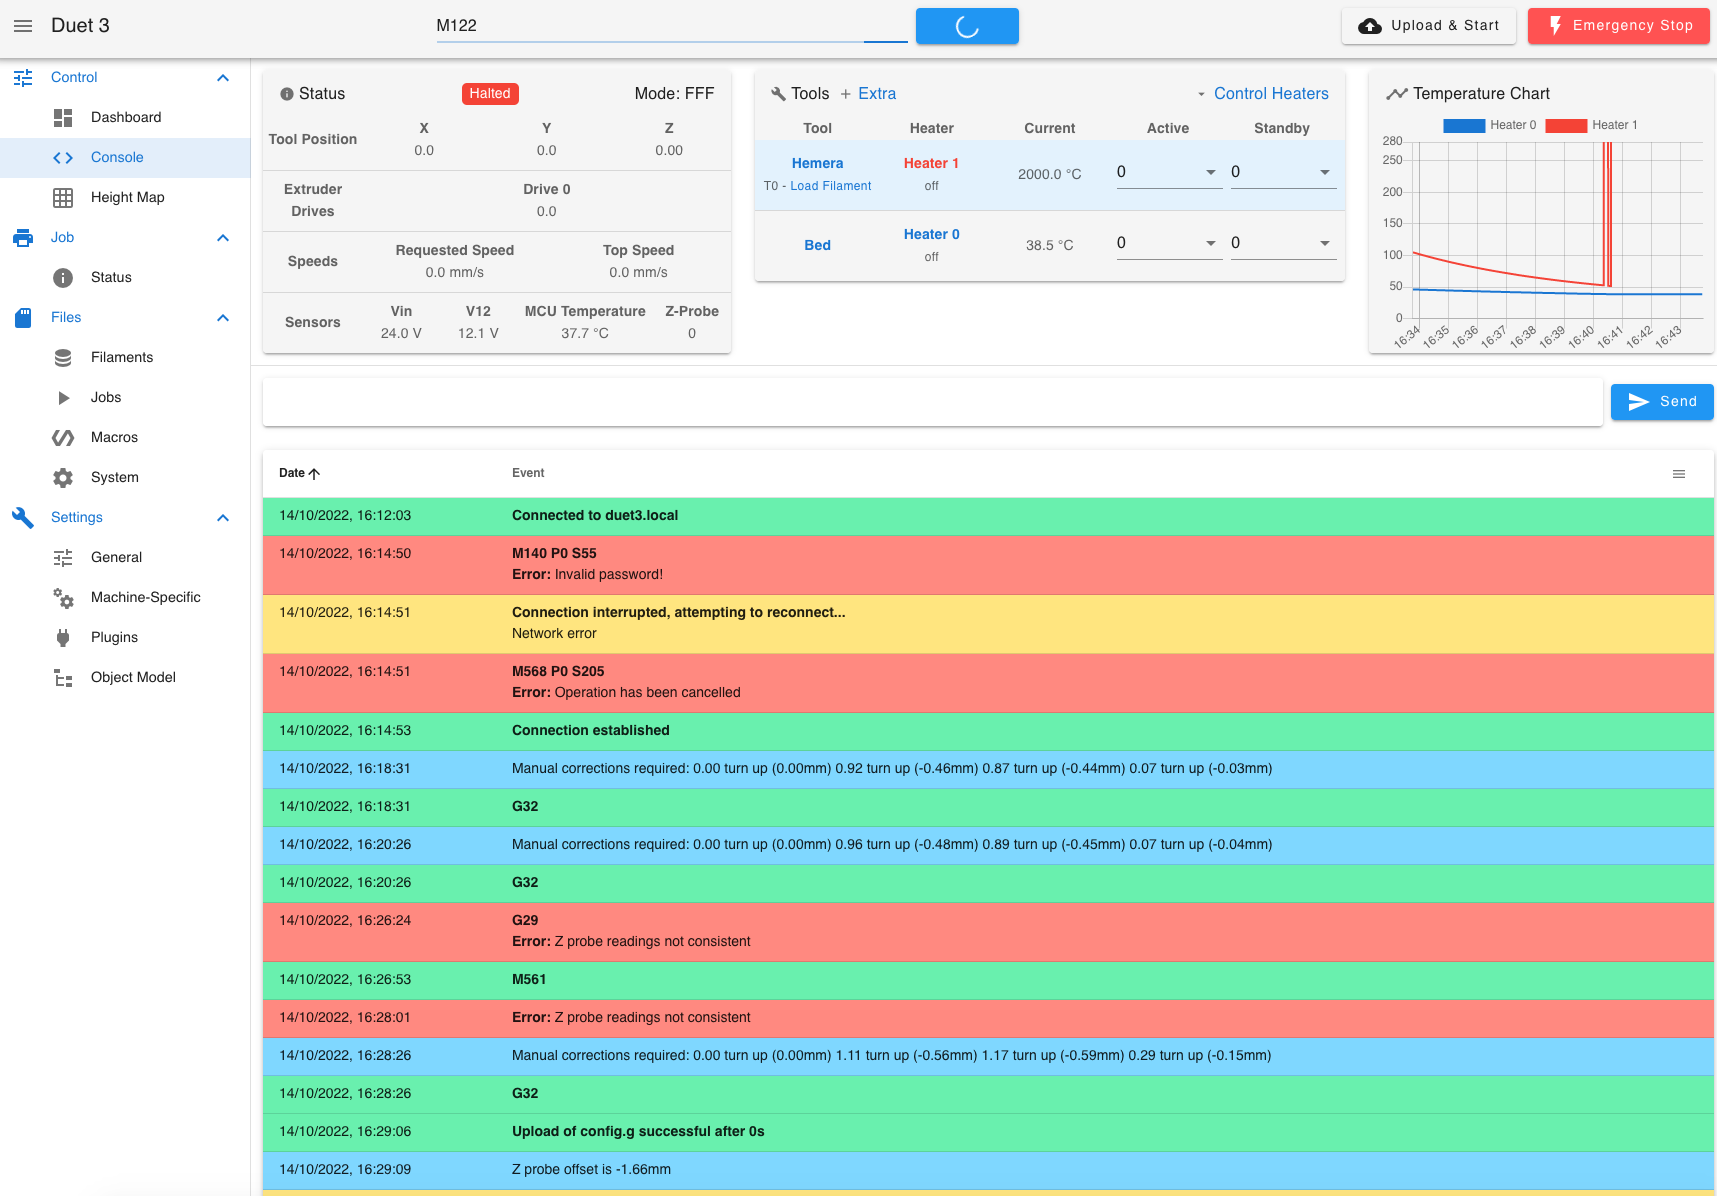Open Bed active temperature dropdown
Screen dimensions: 1717x1196
coord(1211,243)
